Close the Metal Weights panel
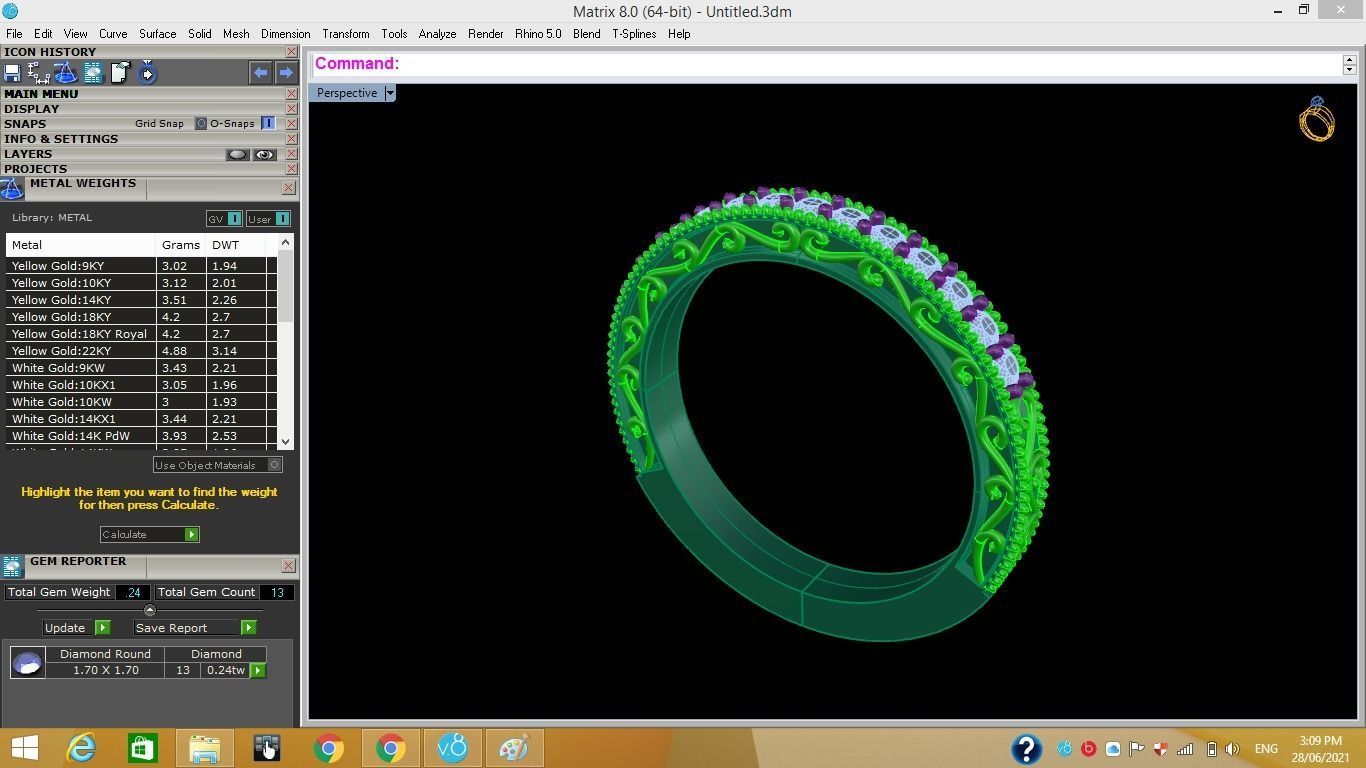Viewport: 1366px width, 768px height. [288, 187]
